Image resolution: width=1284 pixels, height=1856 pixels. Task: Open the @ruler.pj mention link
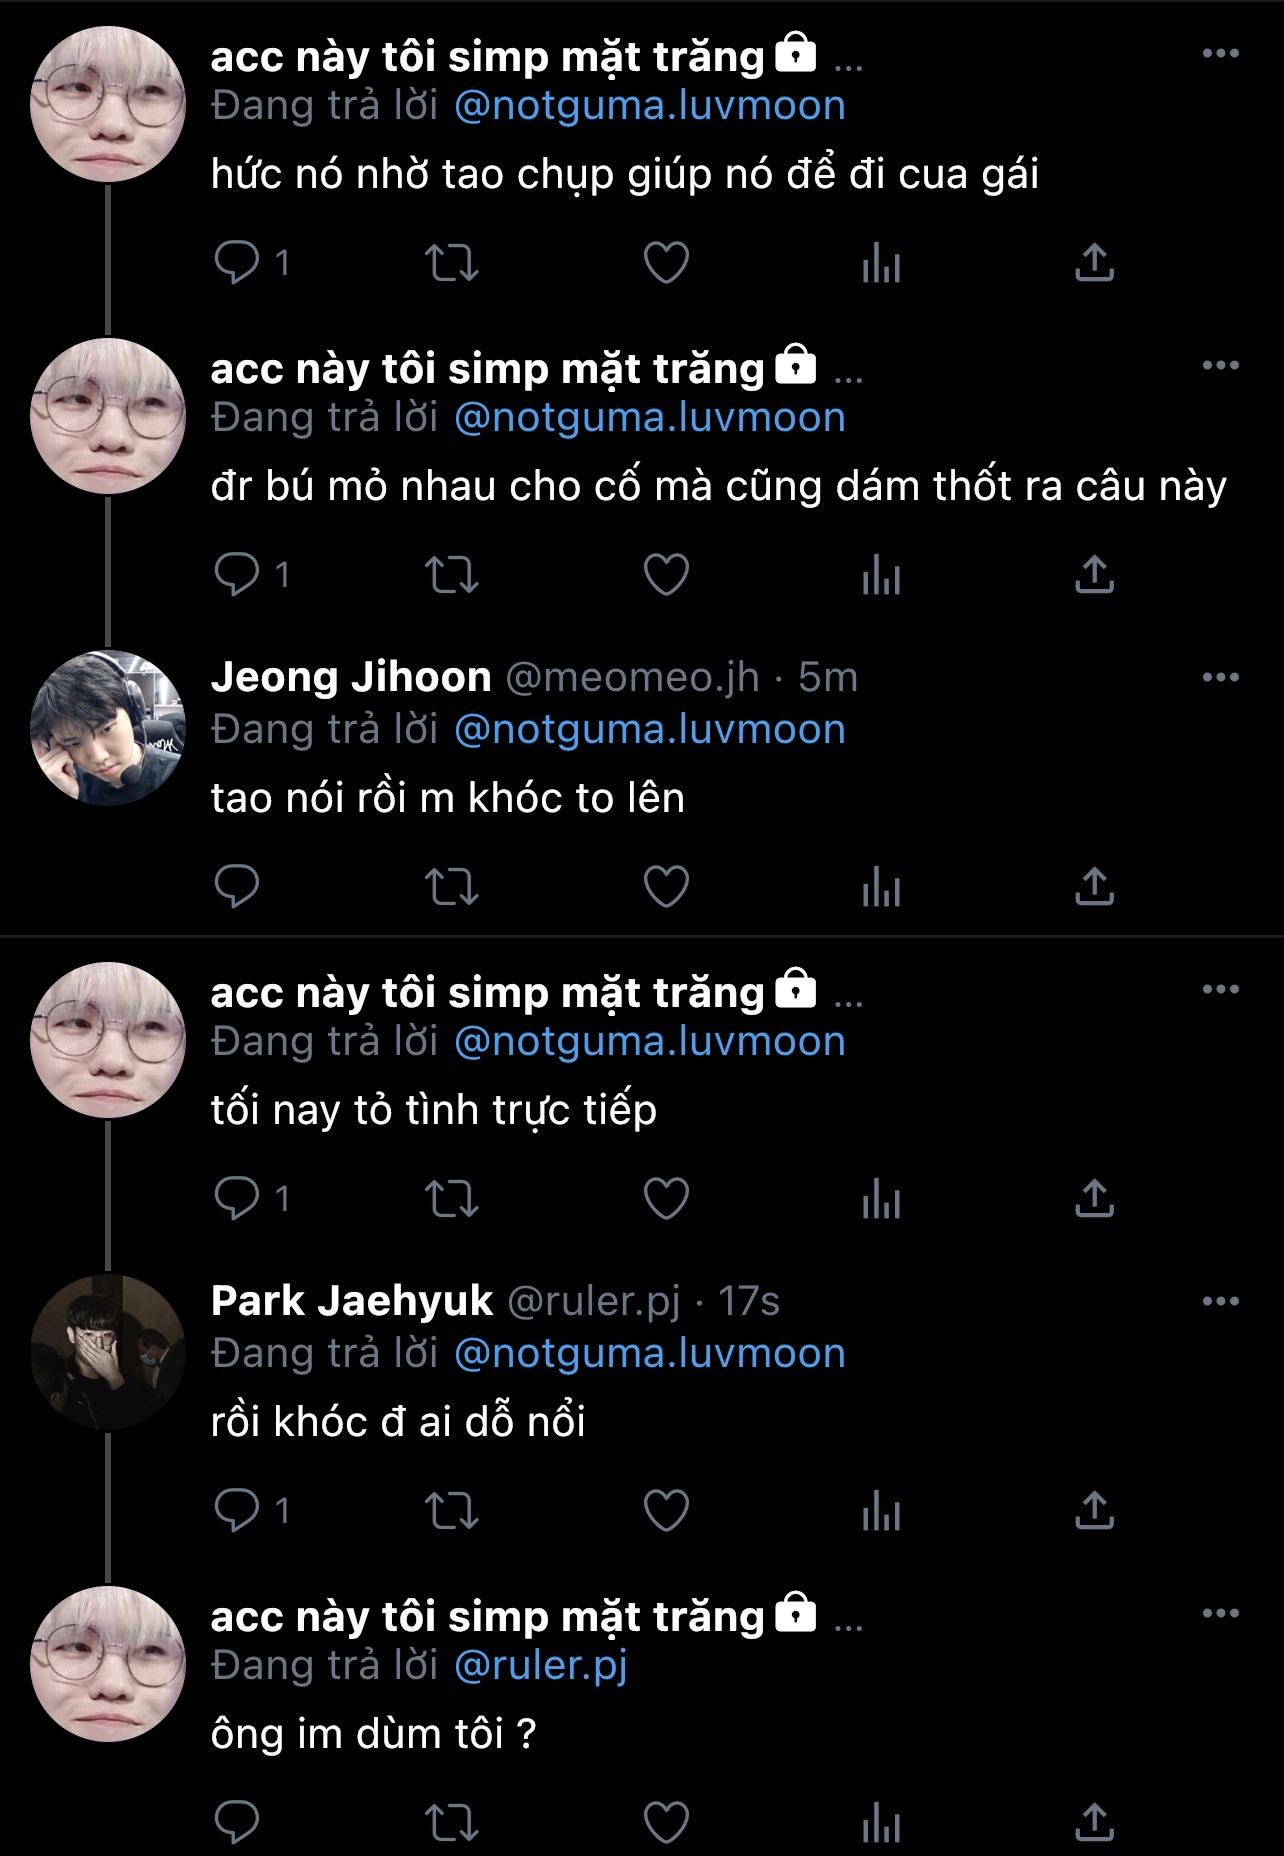[x=540, y=1665]
